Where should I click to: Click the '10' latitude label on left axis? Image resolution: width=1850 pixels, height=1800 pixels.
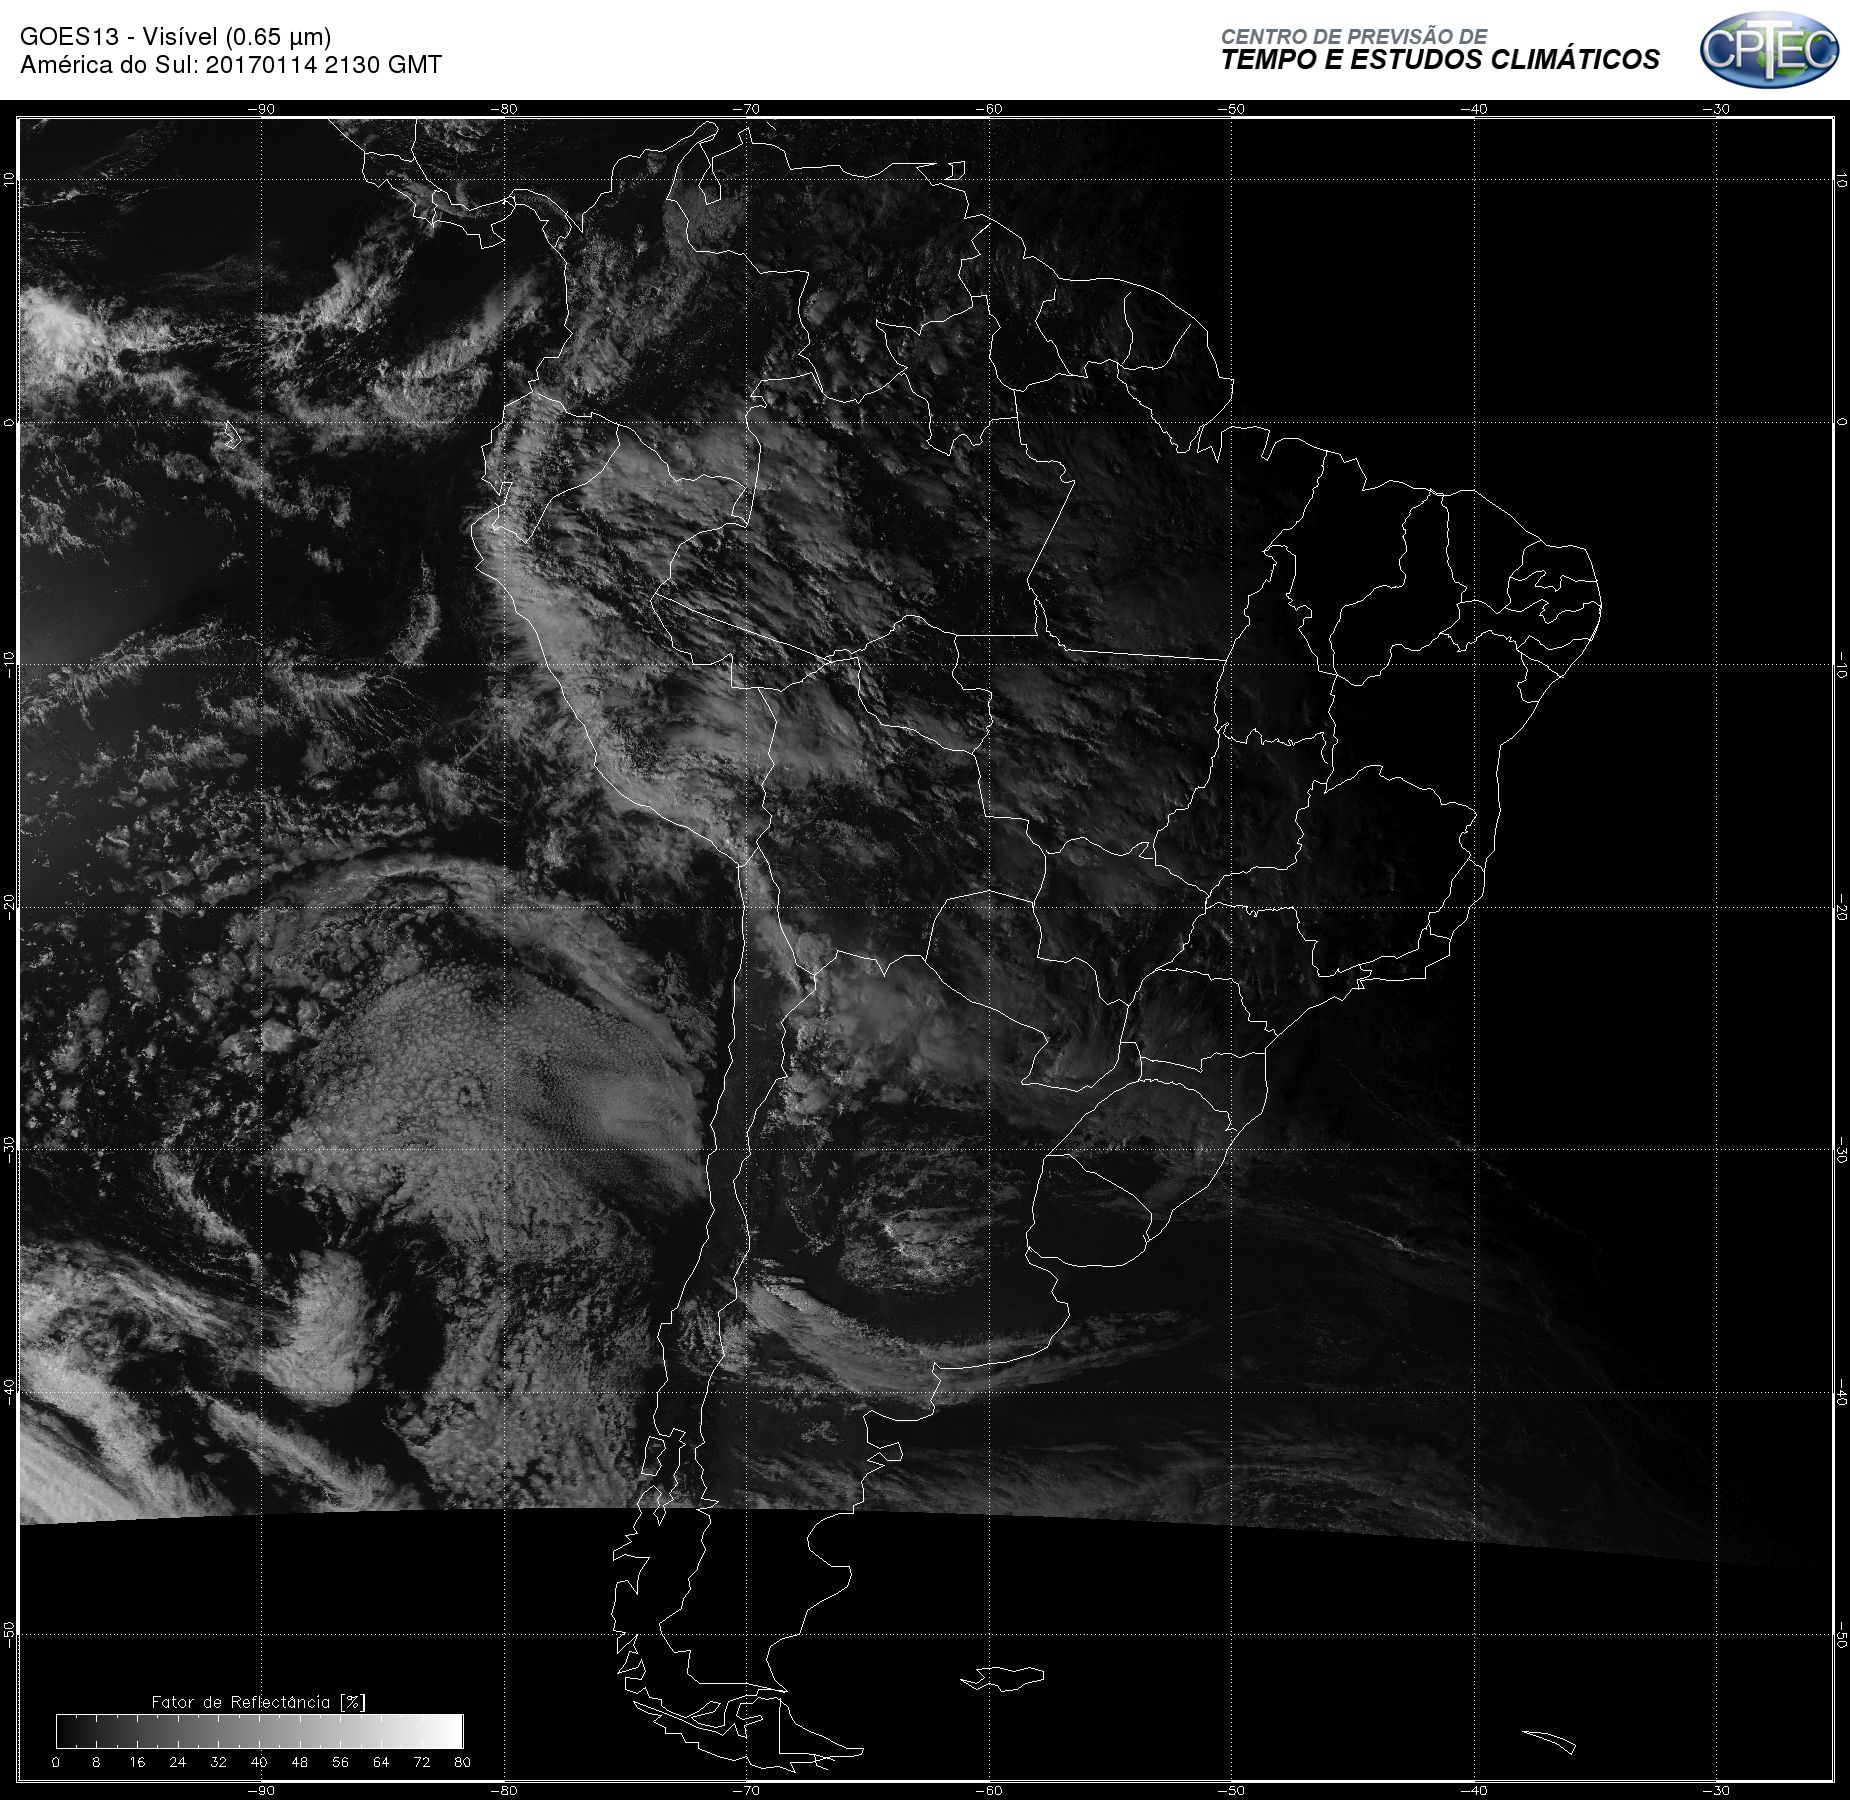[x=9, y=180]
